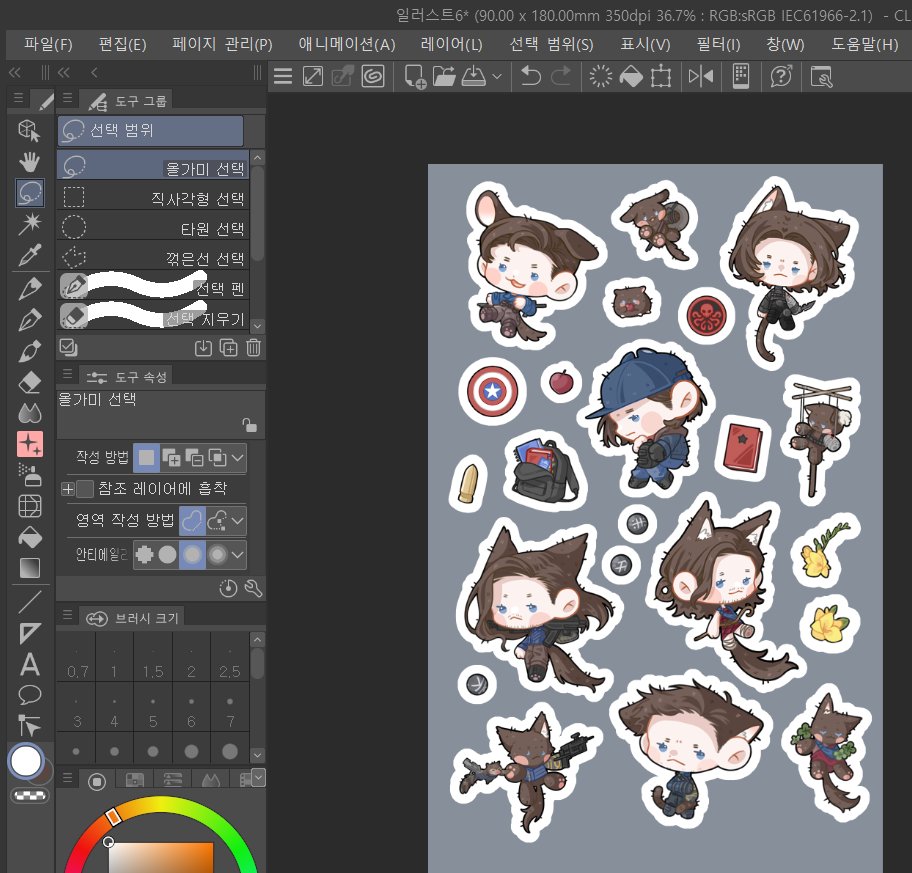Screen dimensions: 912x873
Task: Select 꺾은선 선택 sub tool
Action: pyautogui.click(x=153, y=257)
